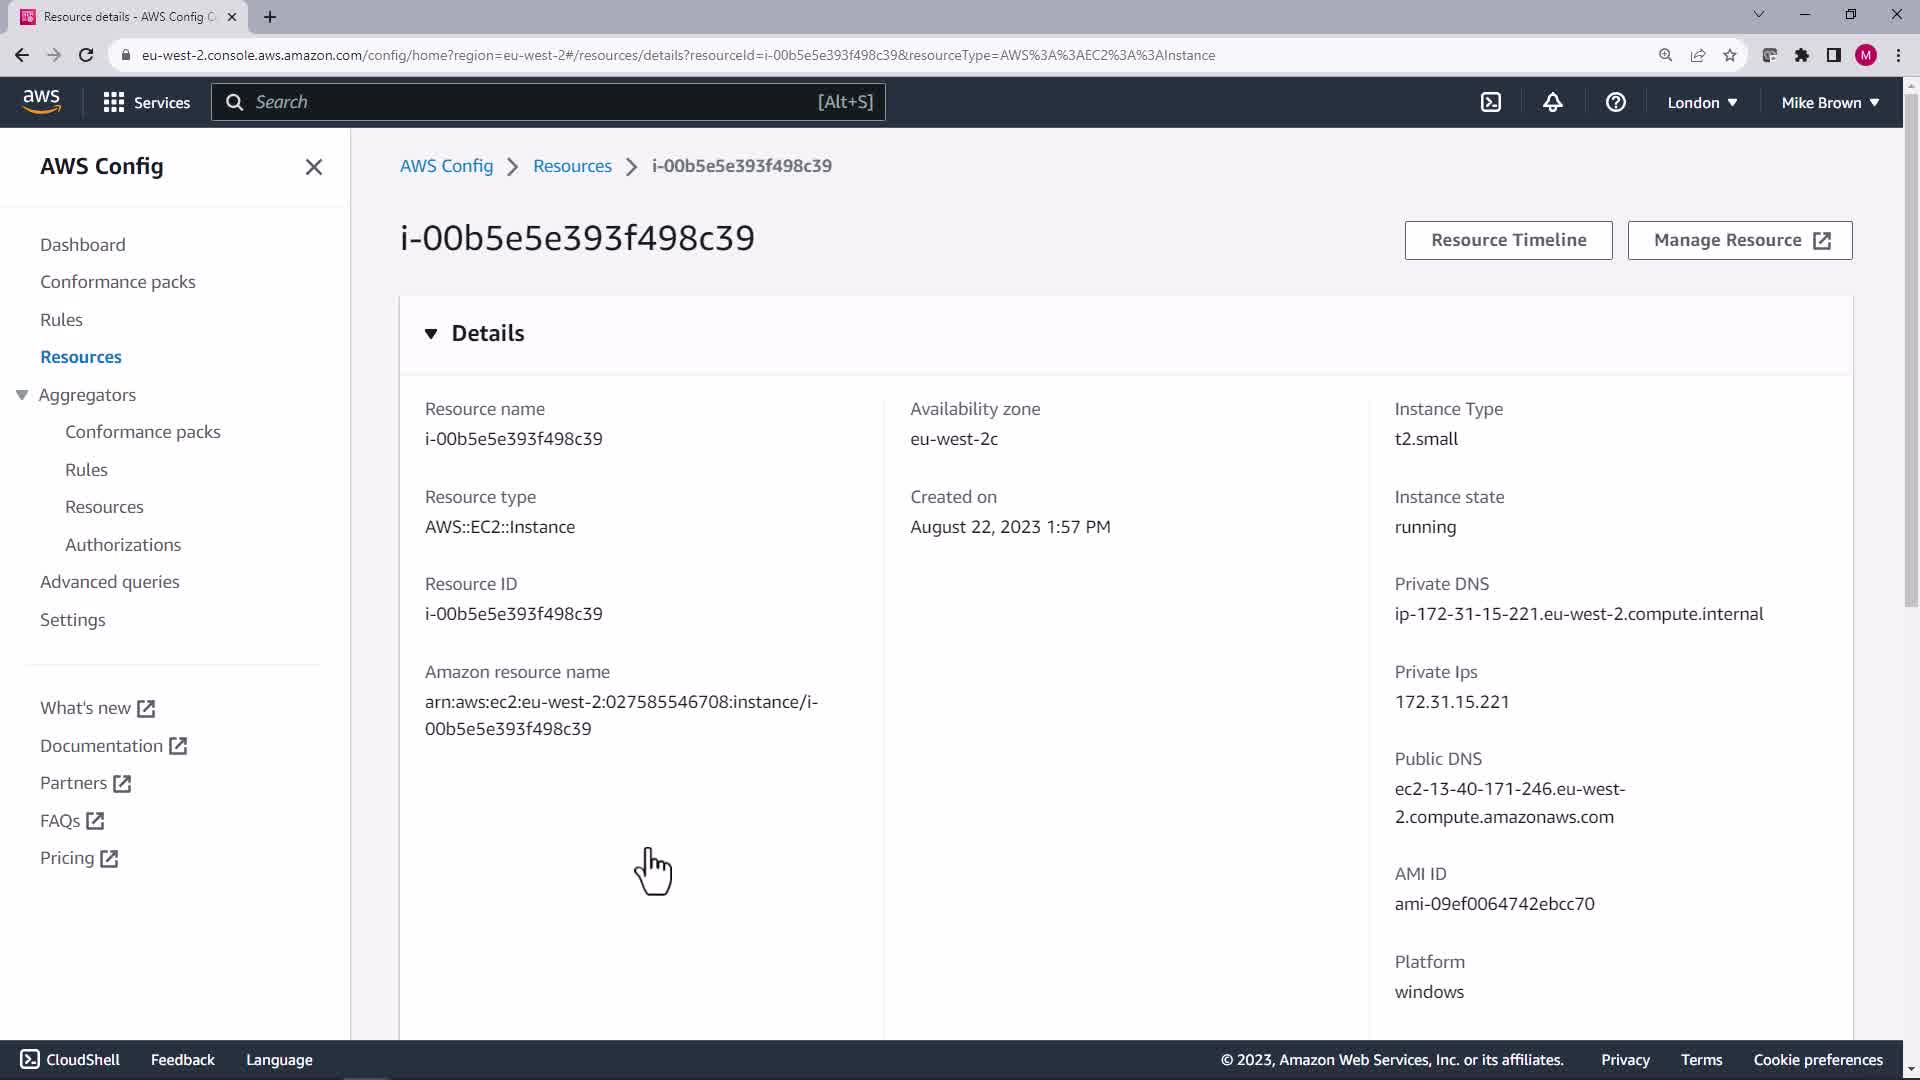Click the AWS logo home icon
This screenshot has width=1920, height=1080.
(41, 102)
